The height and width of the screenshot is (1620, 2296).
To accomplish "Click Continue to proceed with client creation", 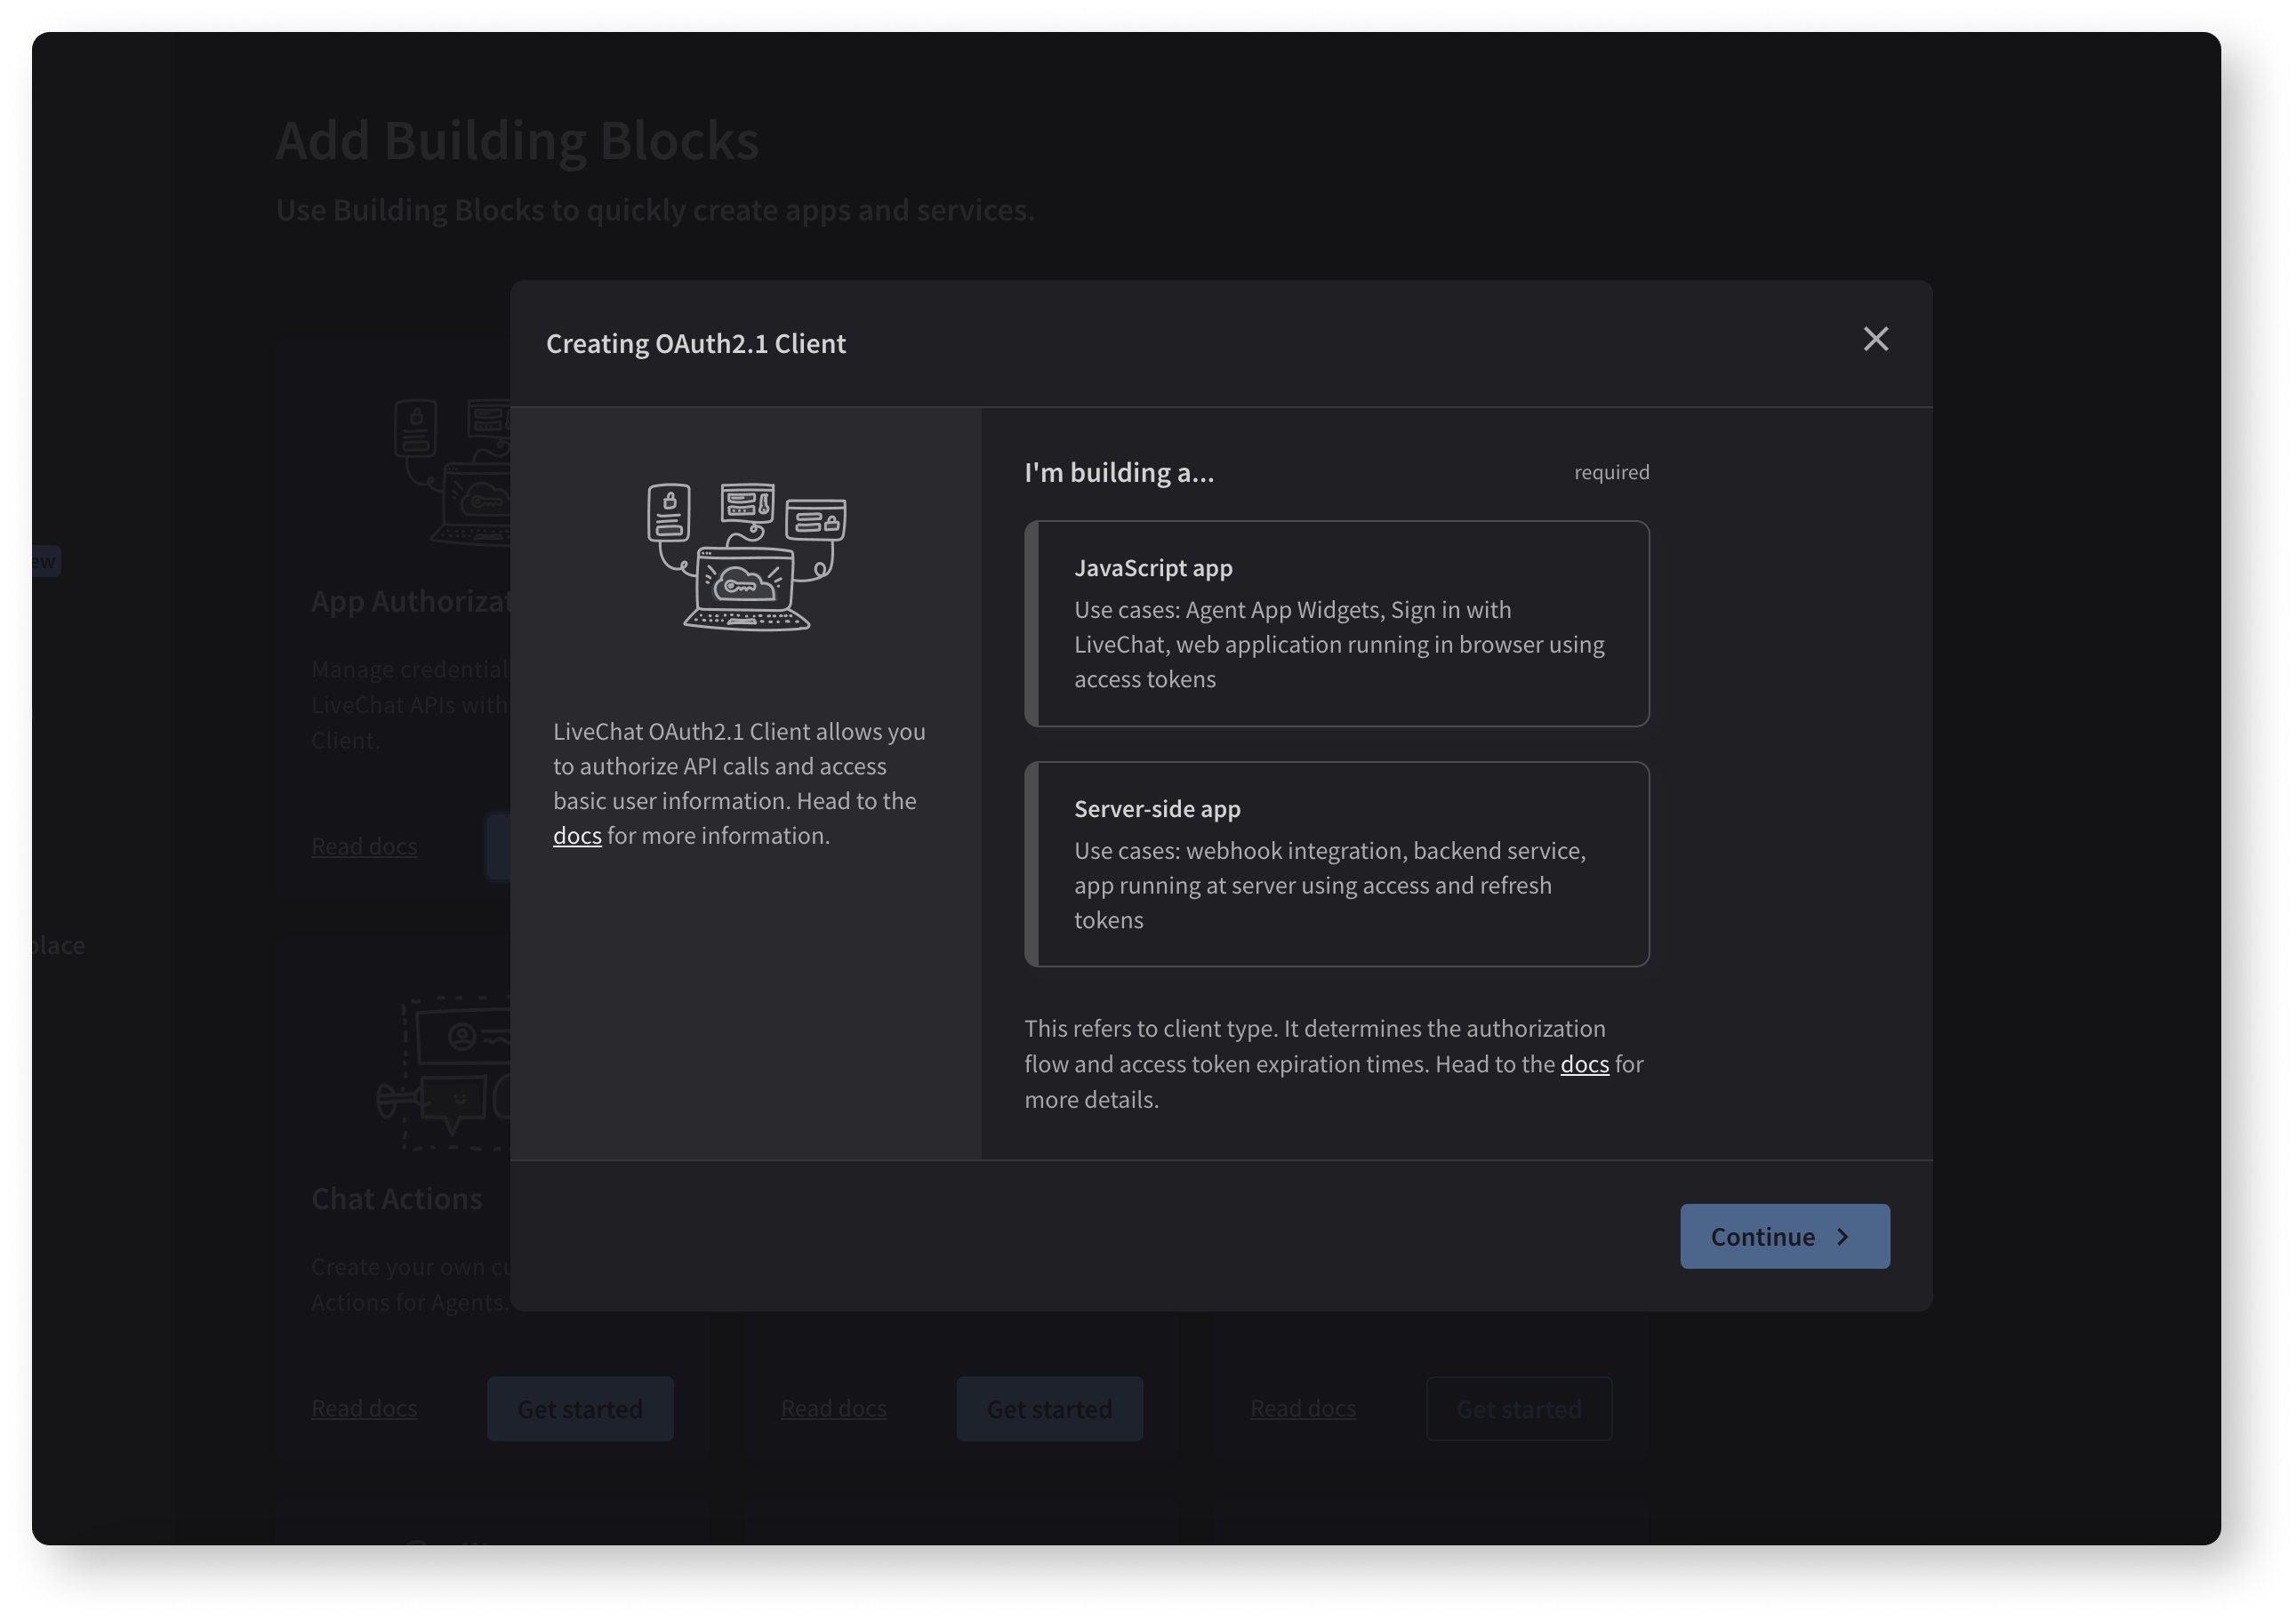I will pyautogui.click(x=1784, y=1236).
